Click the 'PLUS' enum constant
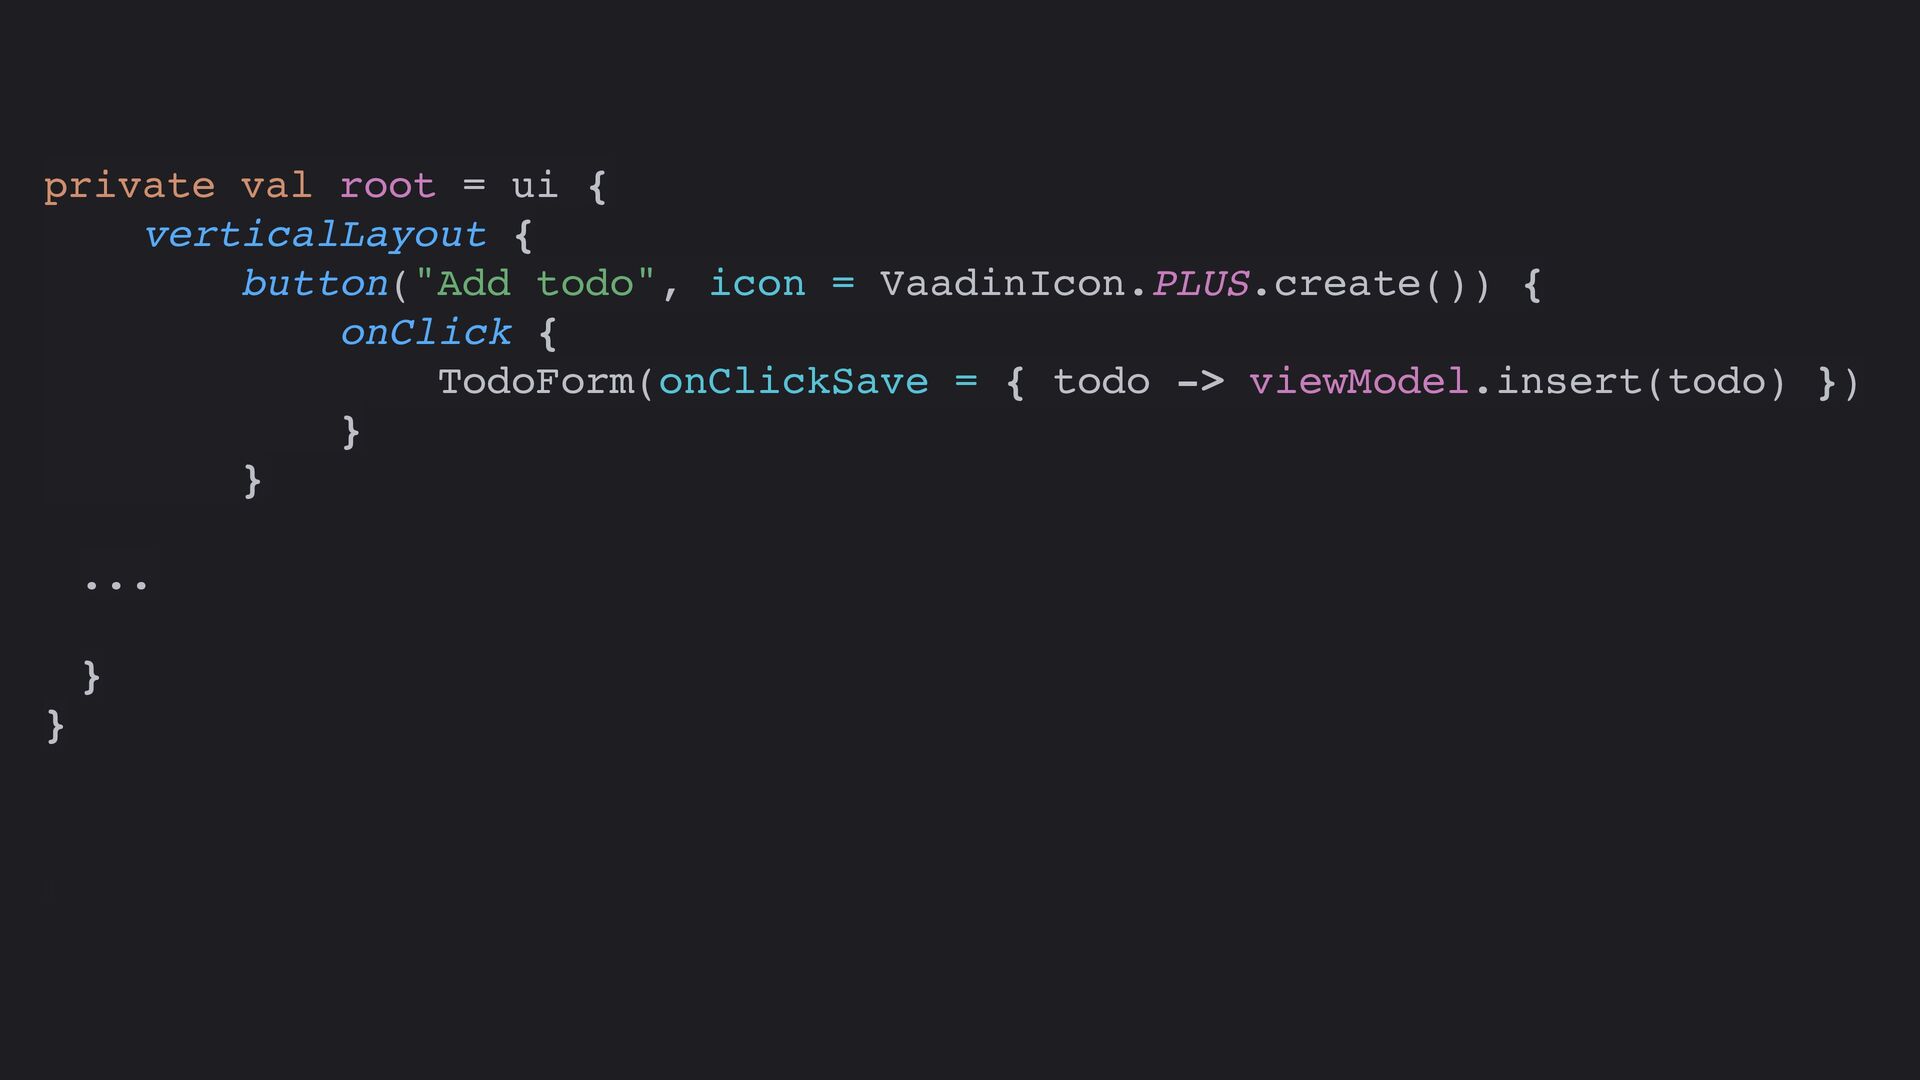 1200,284
